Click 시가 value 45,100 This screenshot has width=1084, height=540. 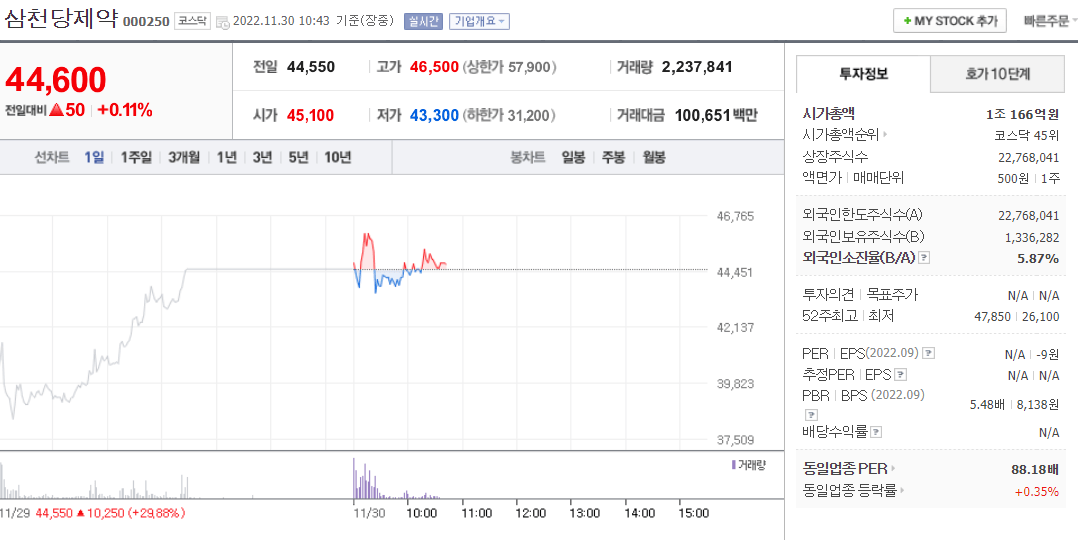(310, 115)
